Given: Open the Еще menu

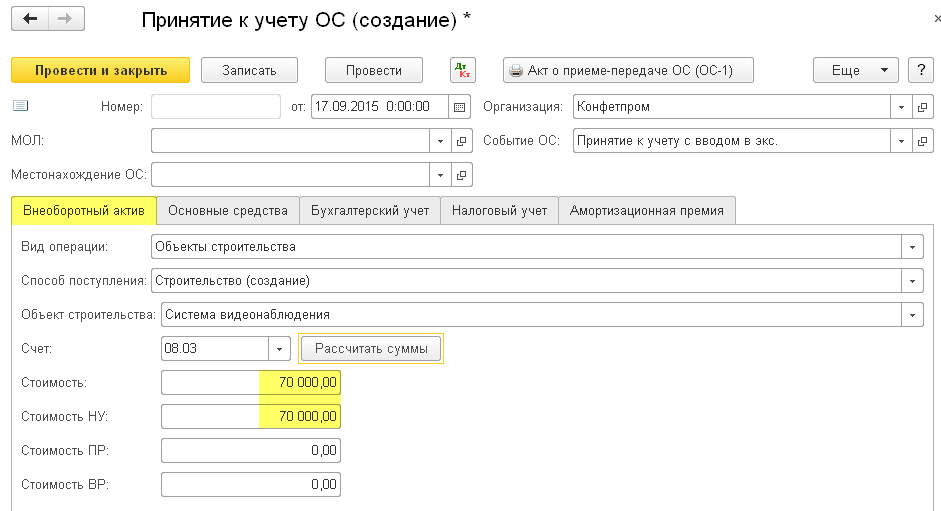Looking at the screenshot, I should pyautogui.click(x=856, y=70).
